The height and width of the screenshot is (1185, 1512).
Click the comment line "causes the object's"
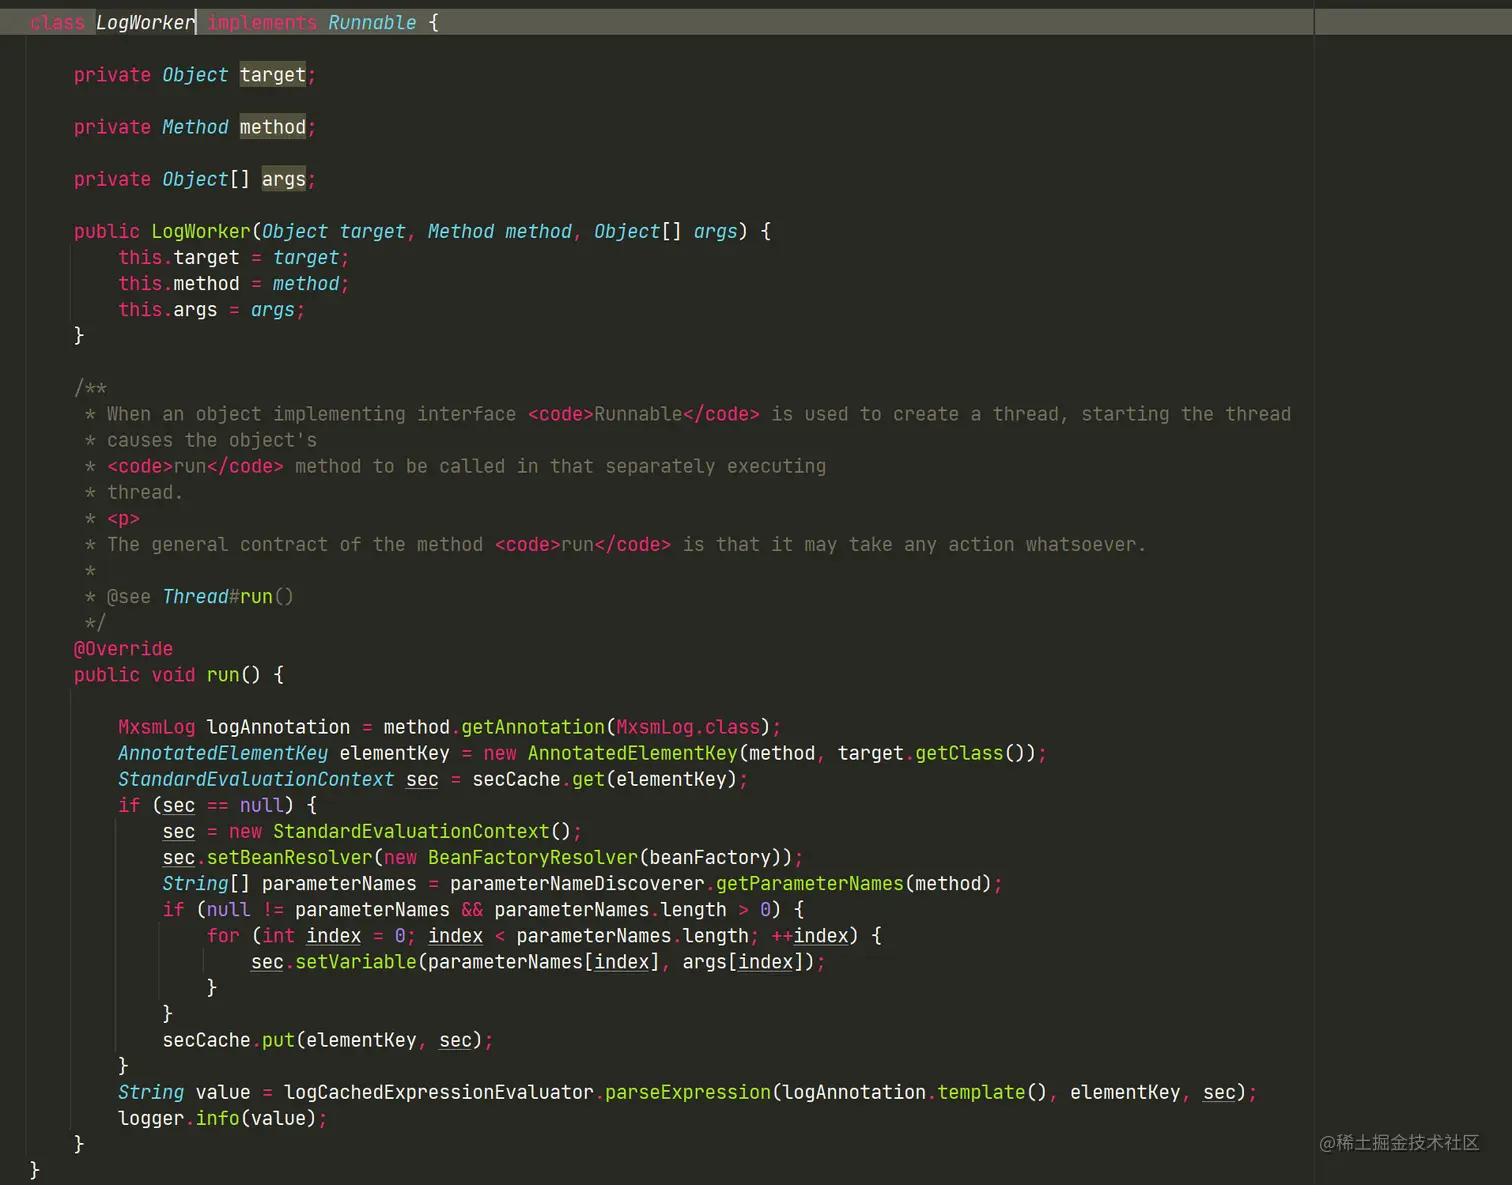point(212,440)
